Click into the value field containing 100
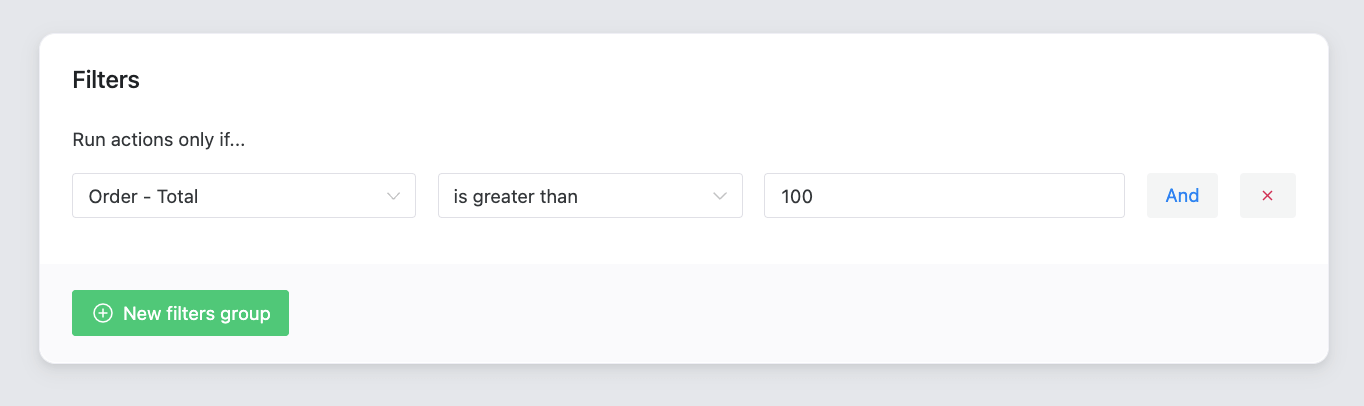This screenshot has height=406, width=1364. click(x=944, y=196)
